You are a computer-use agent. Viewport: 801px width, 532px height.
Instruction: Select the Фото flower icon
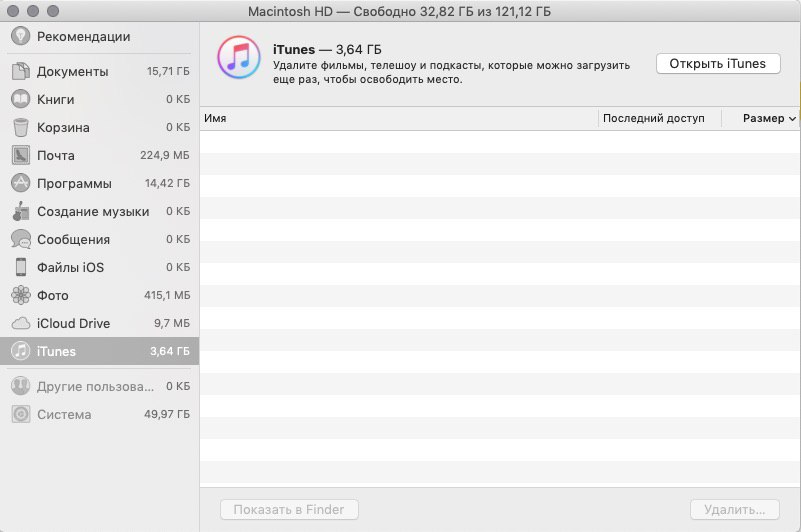tap(20, 295)
